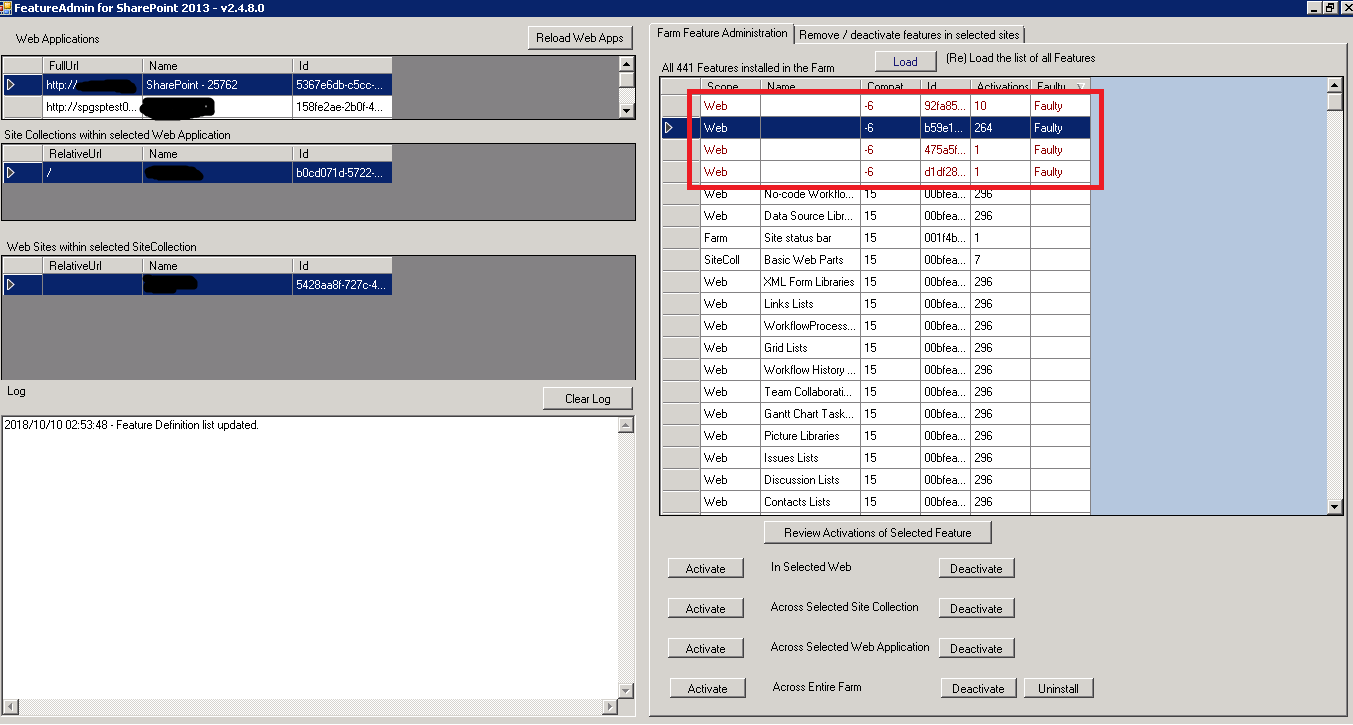Click the down arrow of Web Applications scrollbar
The width and height of the screenshot is (1353, 725).
[626, 111]
